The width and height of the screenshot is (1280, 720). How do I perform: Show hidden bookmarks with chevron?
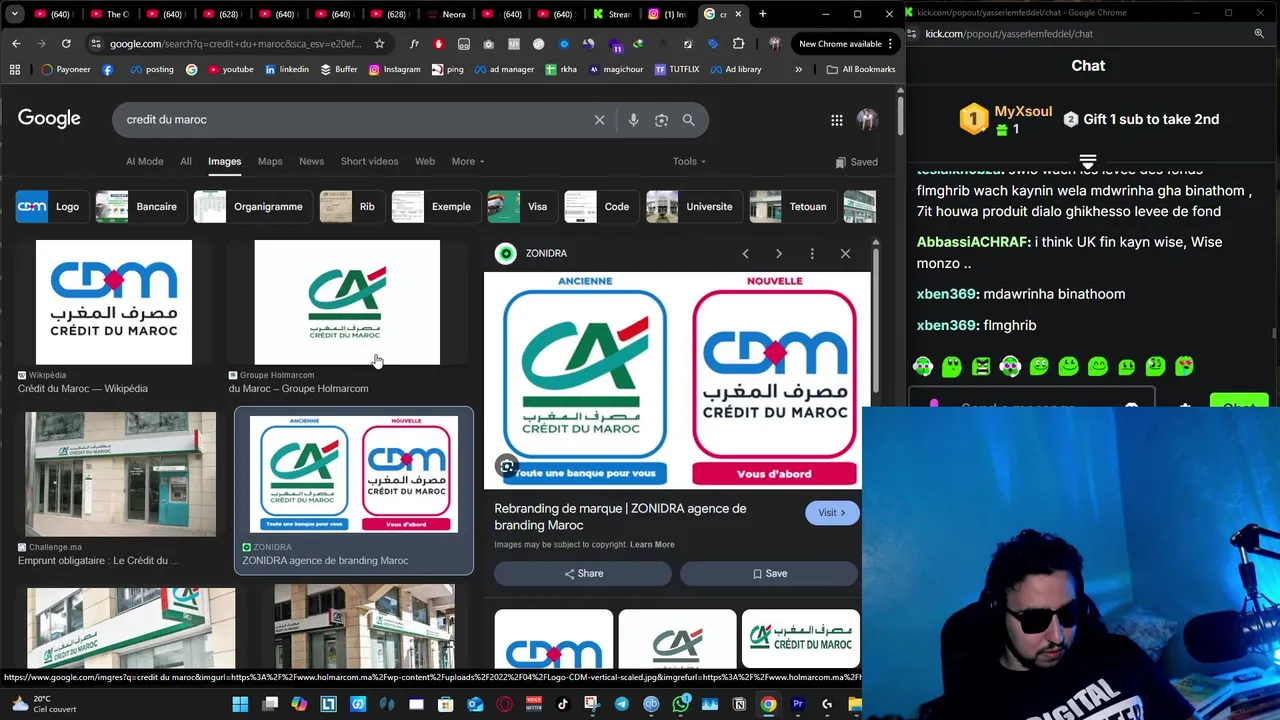click(798, 69)
